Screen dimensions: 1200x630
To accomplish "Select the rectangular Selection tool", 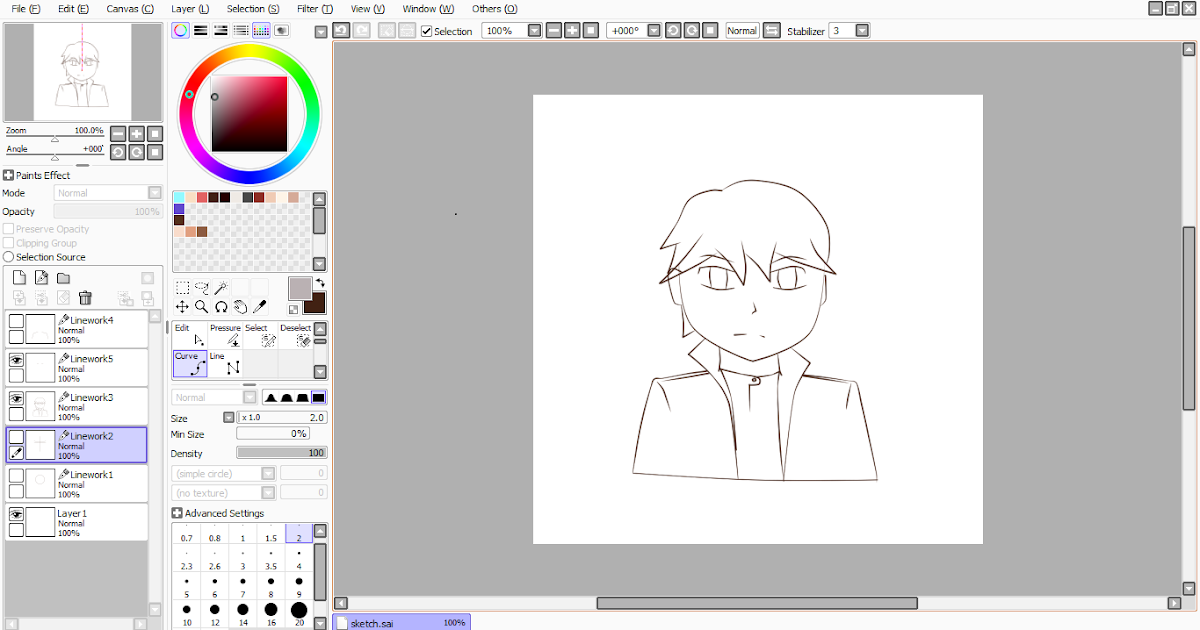I will coord(182,288).
